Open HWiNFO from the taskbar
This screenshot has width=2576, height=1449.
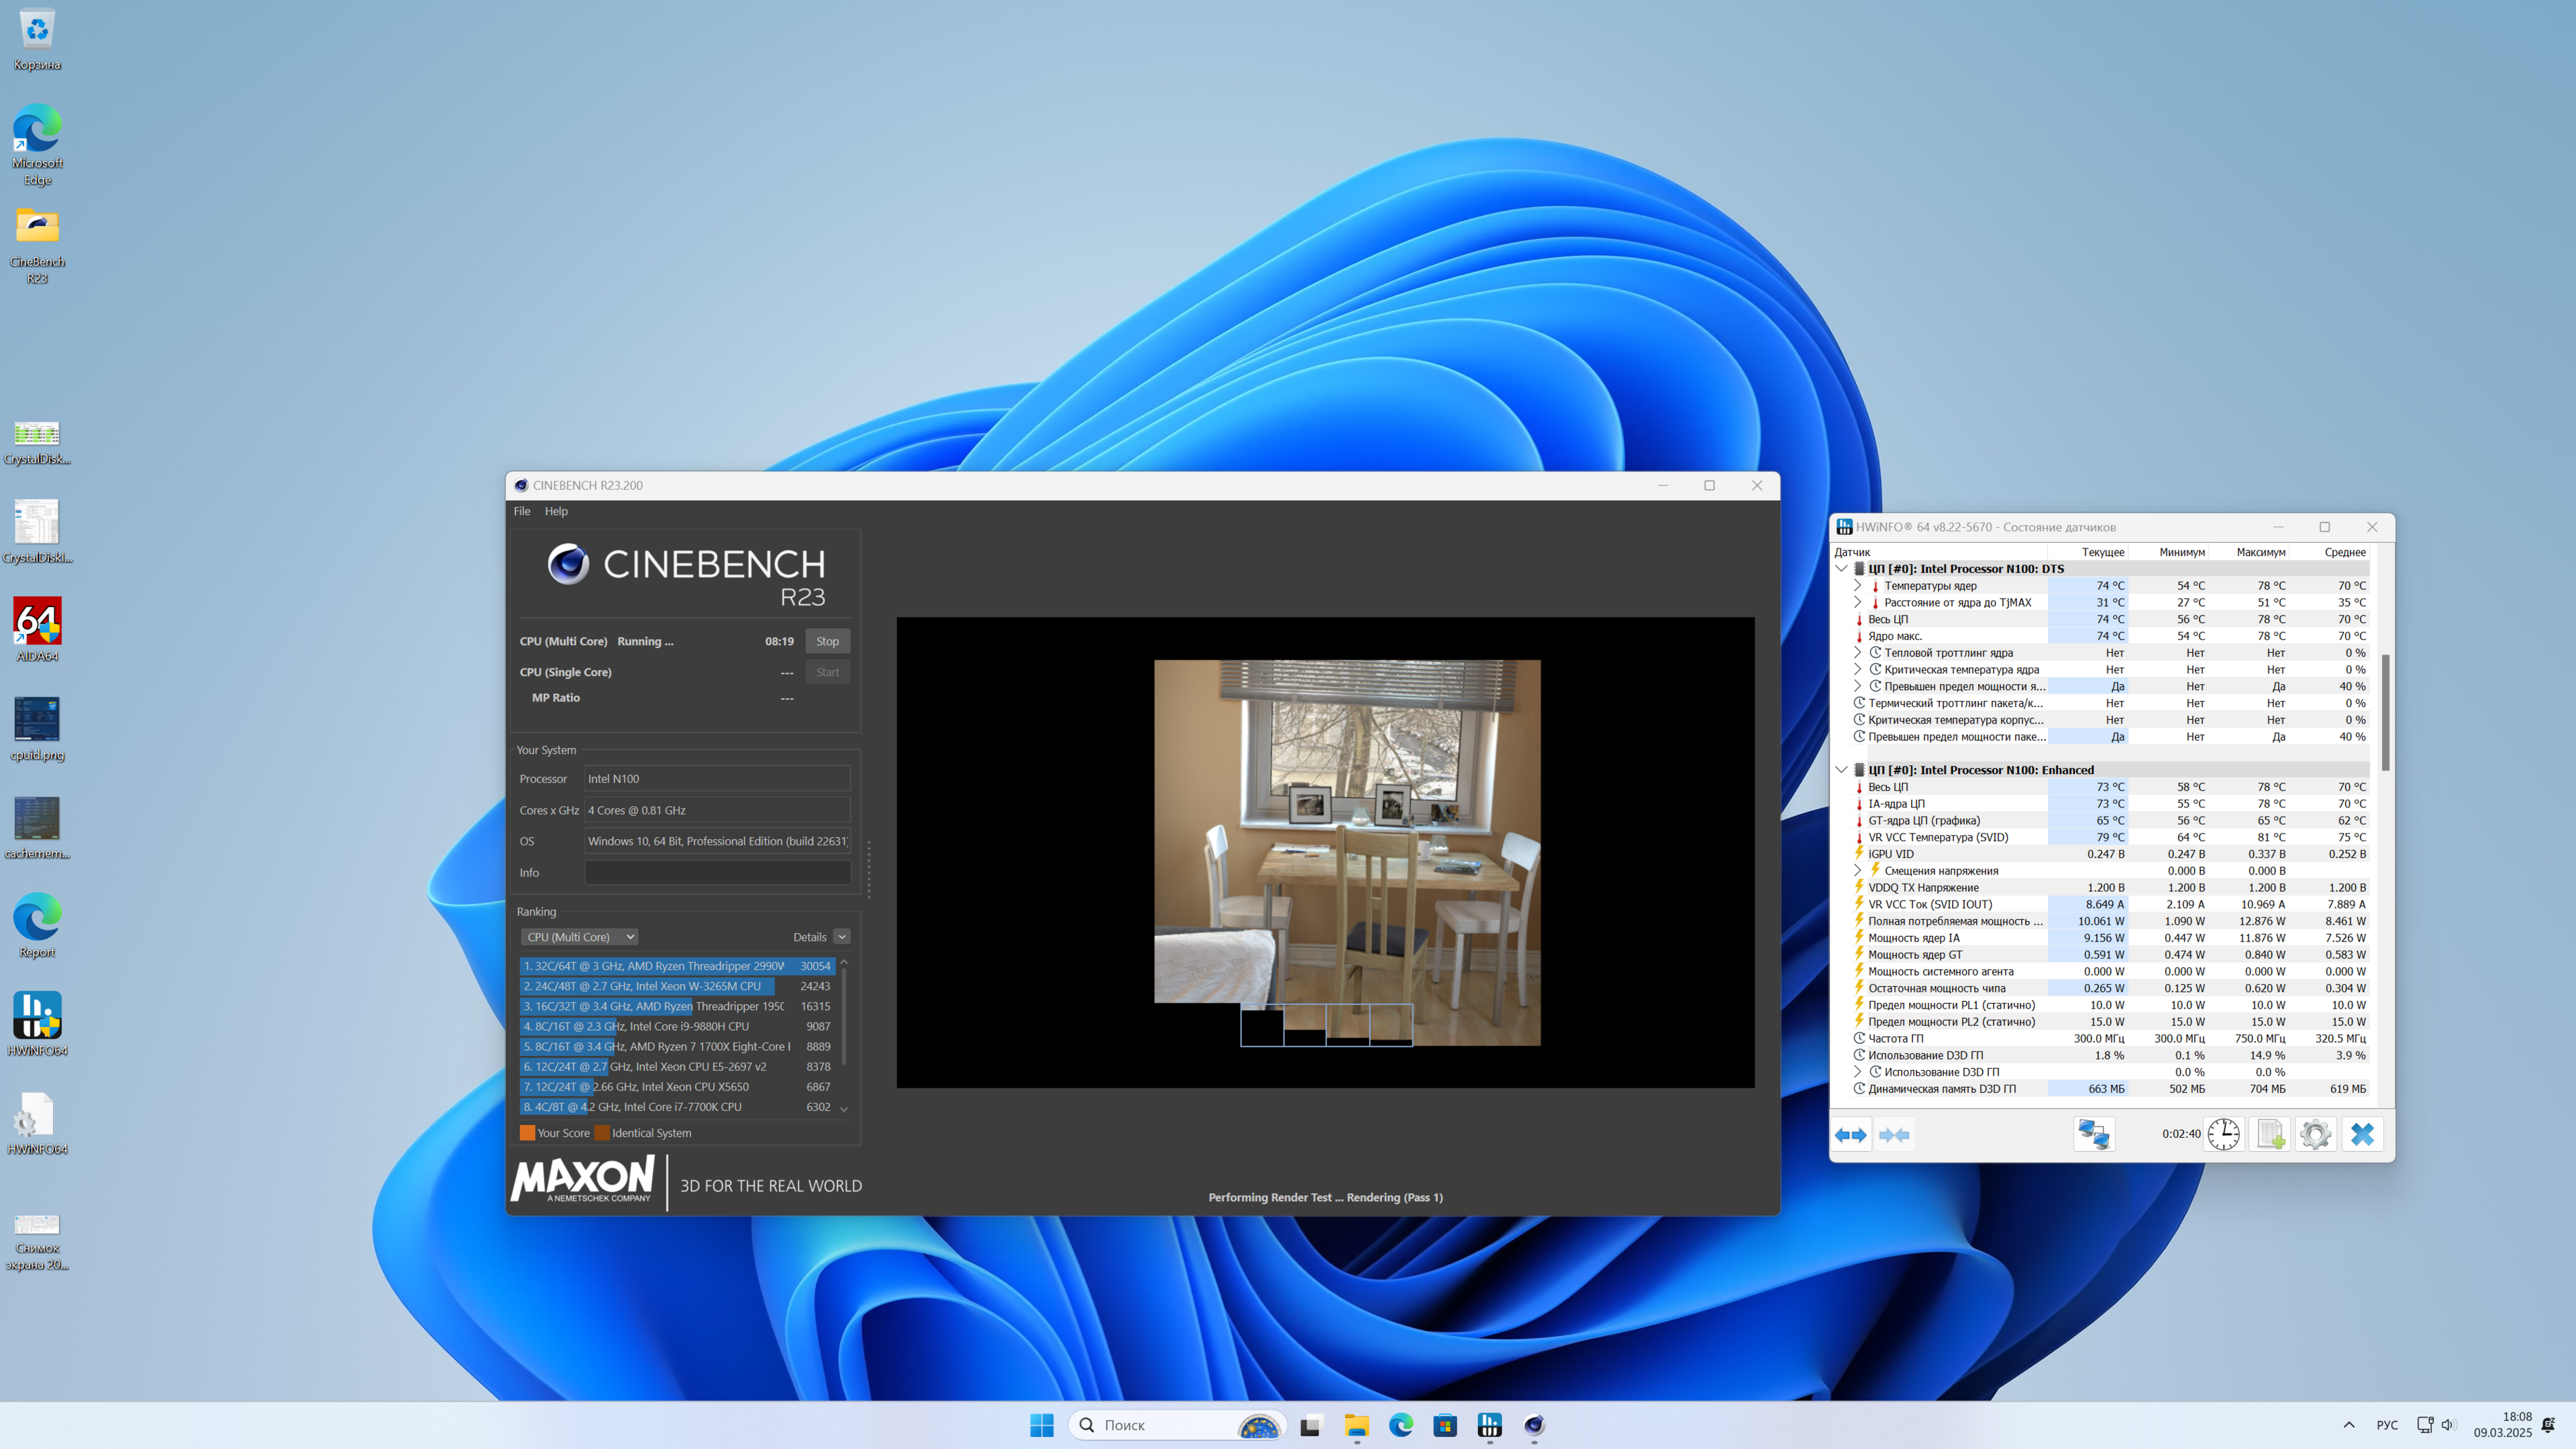pos(1490,1425)
